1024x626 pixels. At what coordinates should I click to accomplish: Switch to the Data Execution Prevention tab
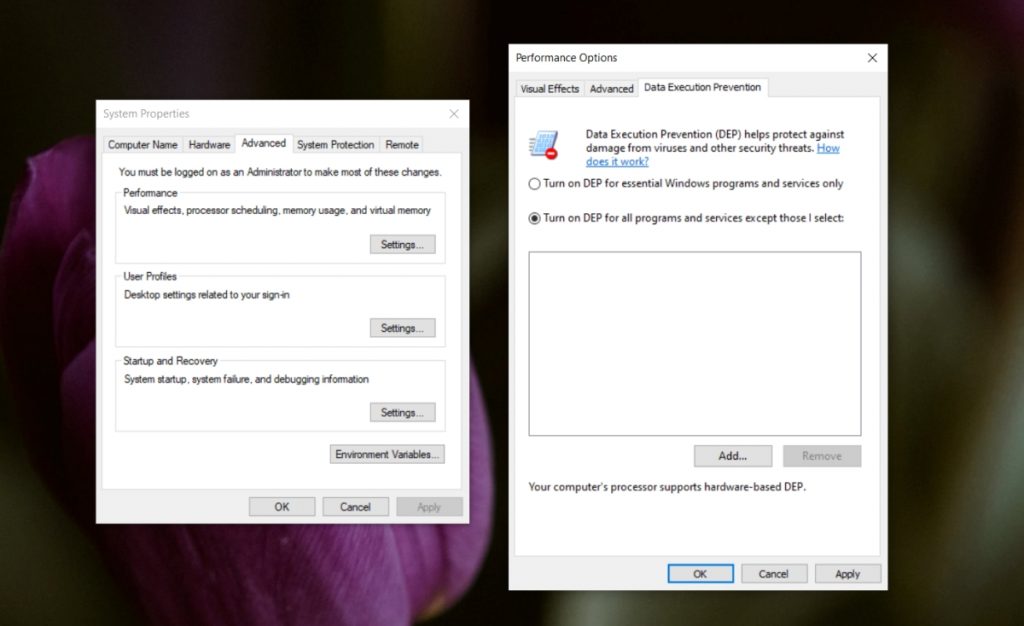[703, 87]
